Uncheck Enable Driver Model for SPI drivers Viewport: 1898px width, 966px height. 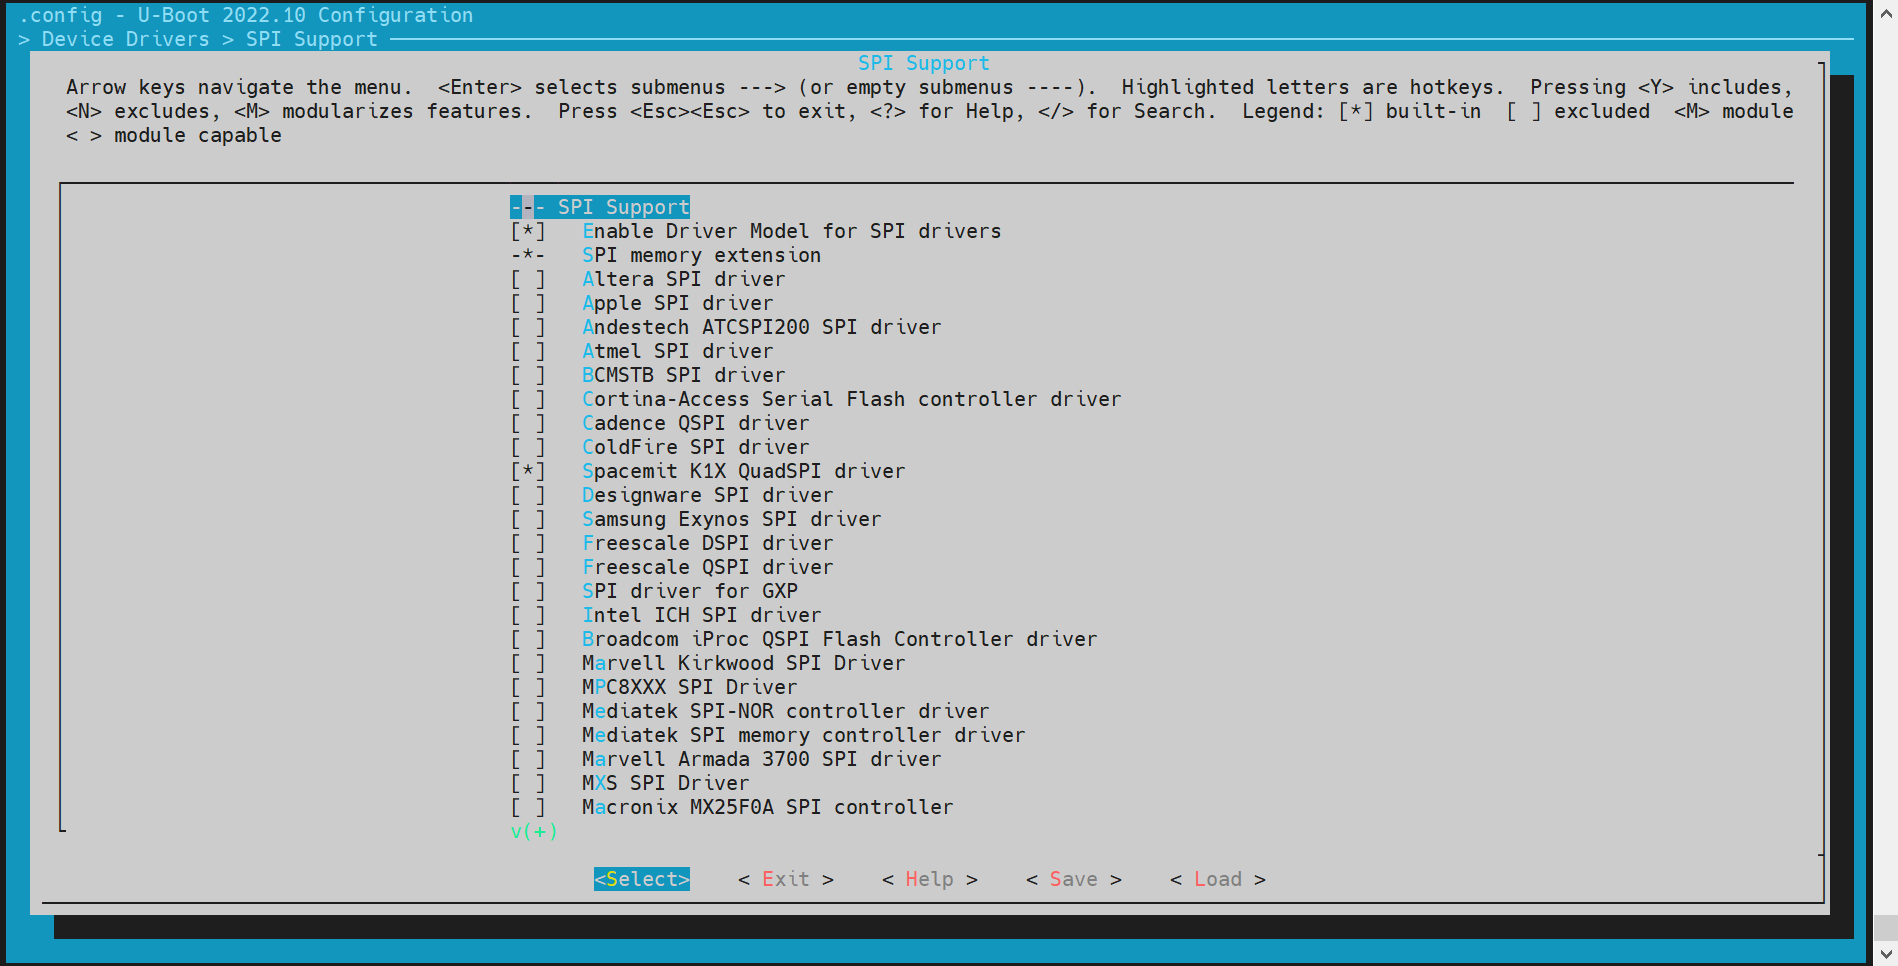(528, 231)
